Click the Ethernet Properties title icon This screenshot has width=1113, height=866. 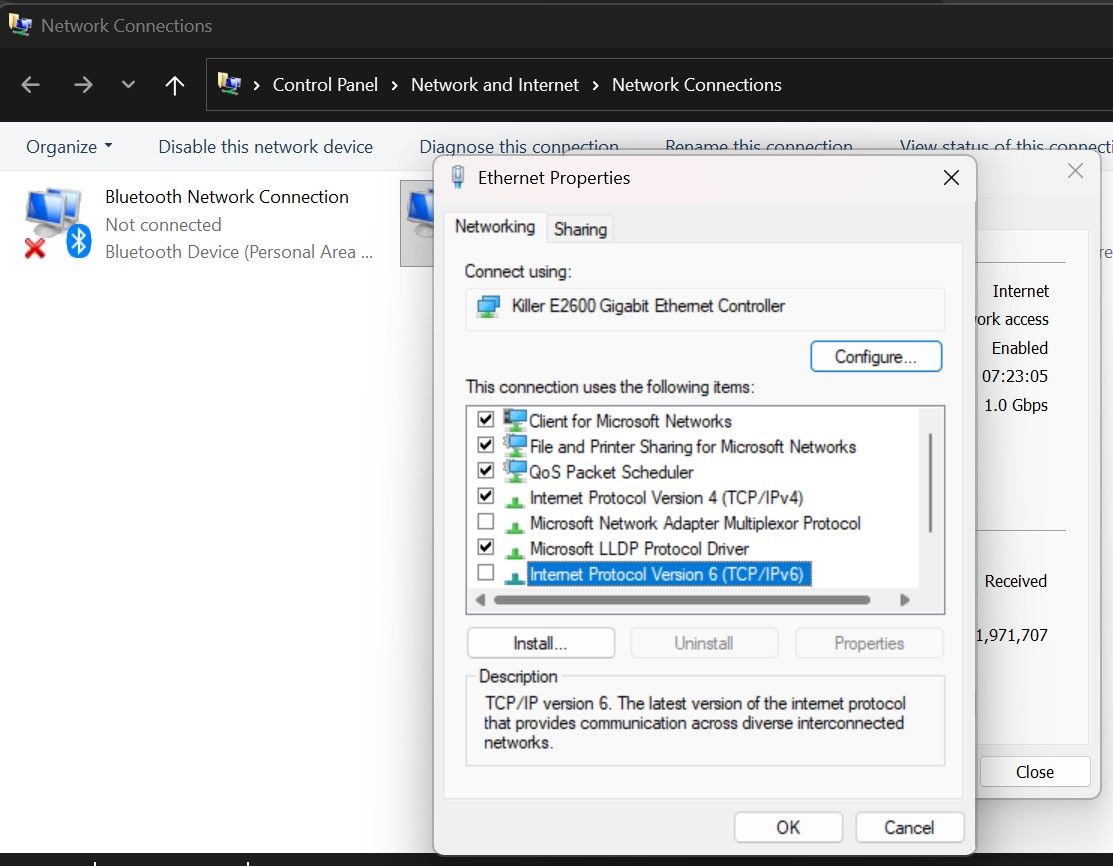[x=459, y=177]
